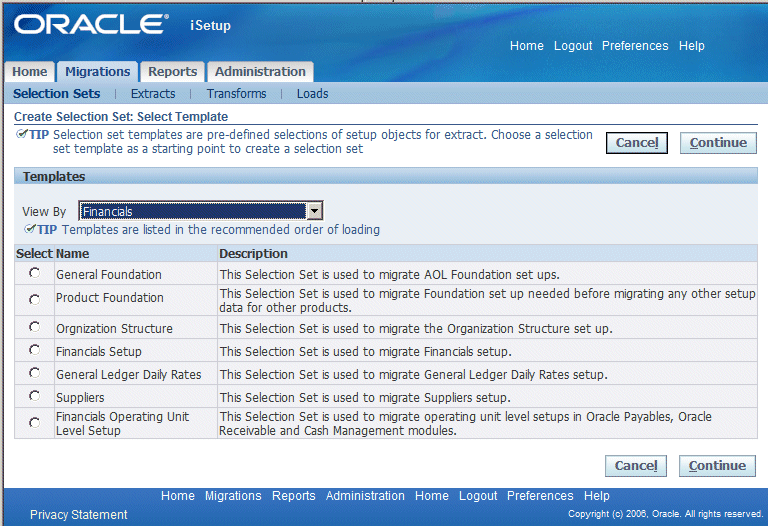Go to the Administration tab
The width and height of the screenshot is (768, 526).
click(260, 72)
